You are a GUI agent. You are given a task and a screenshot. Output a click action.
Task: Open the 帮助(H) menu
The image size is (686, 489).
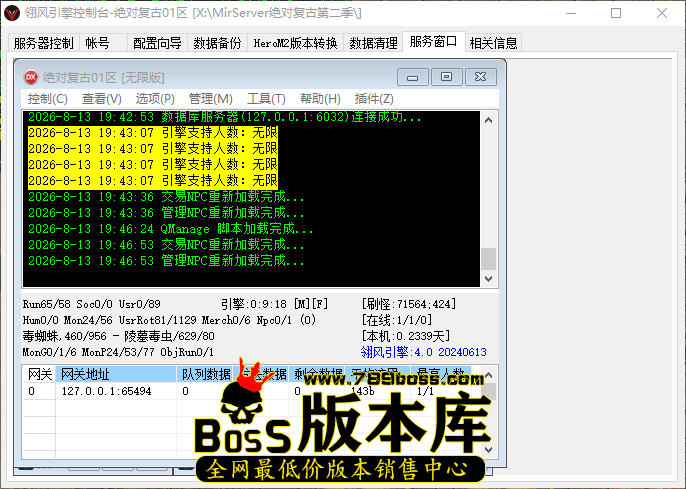tap(320, 99)
